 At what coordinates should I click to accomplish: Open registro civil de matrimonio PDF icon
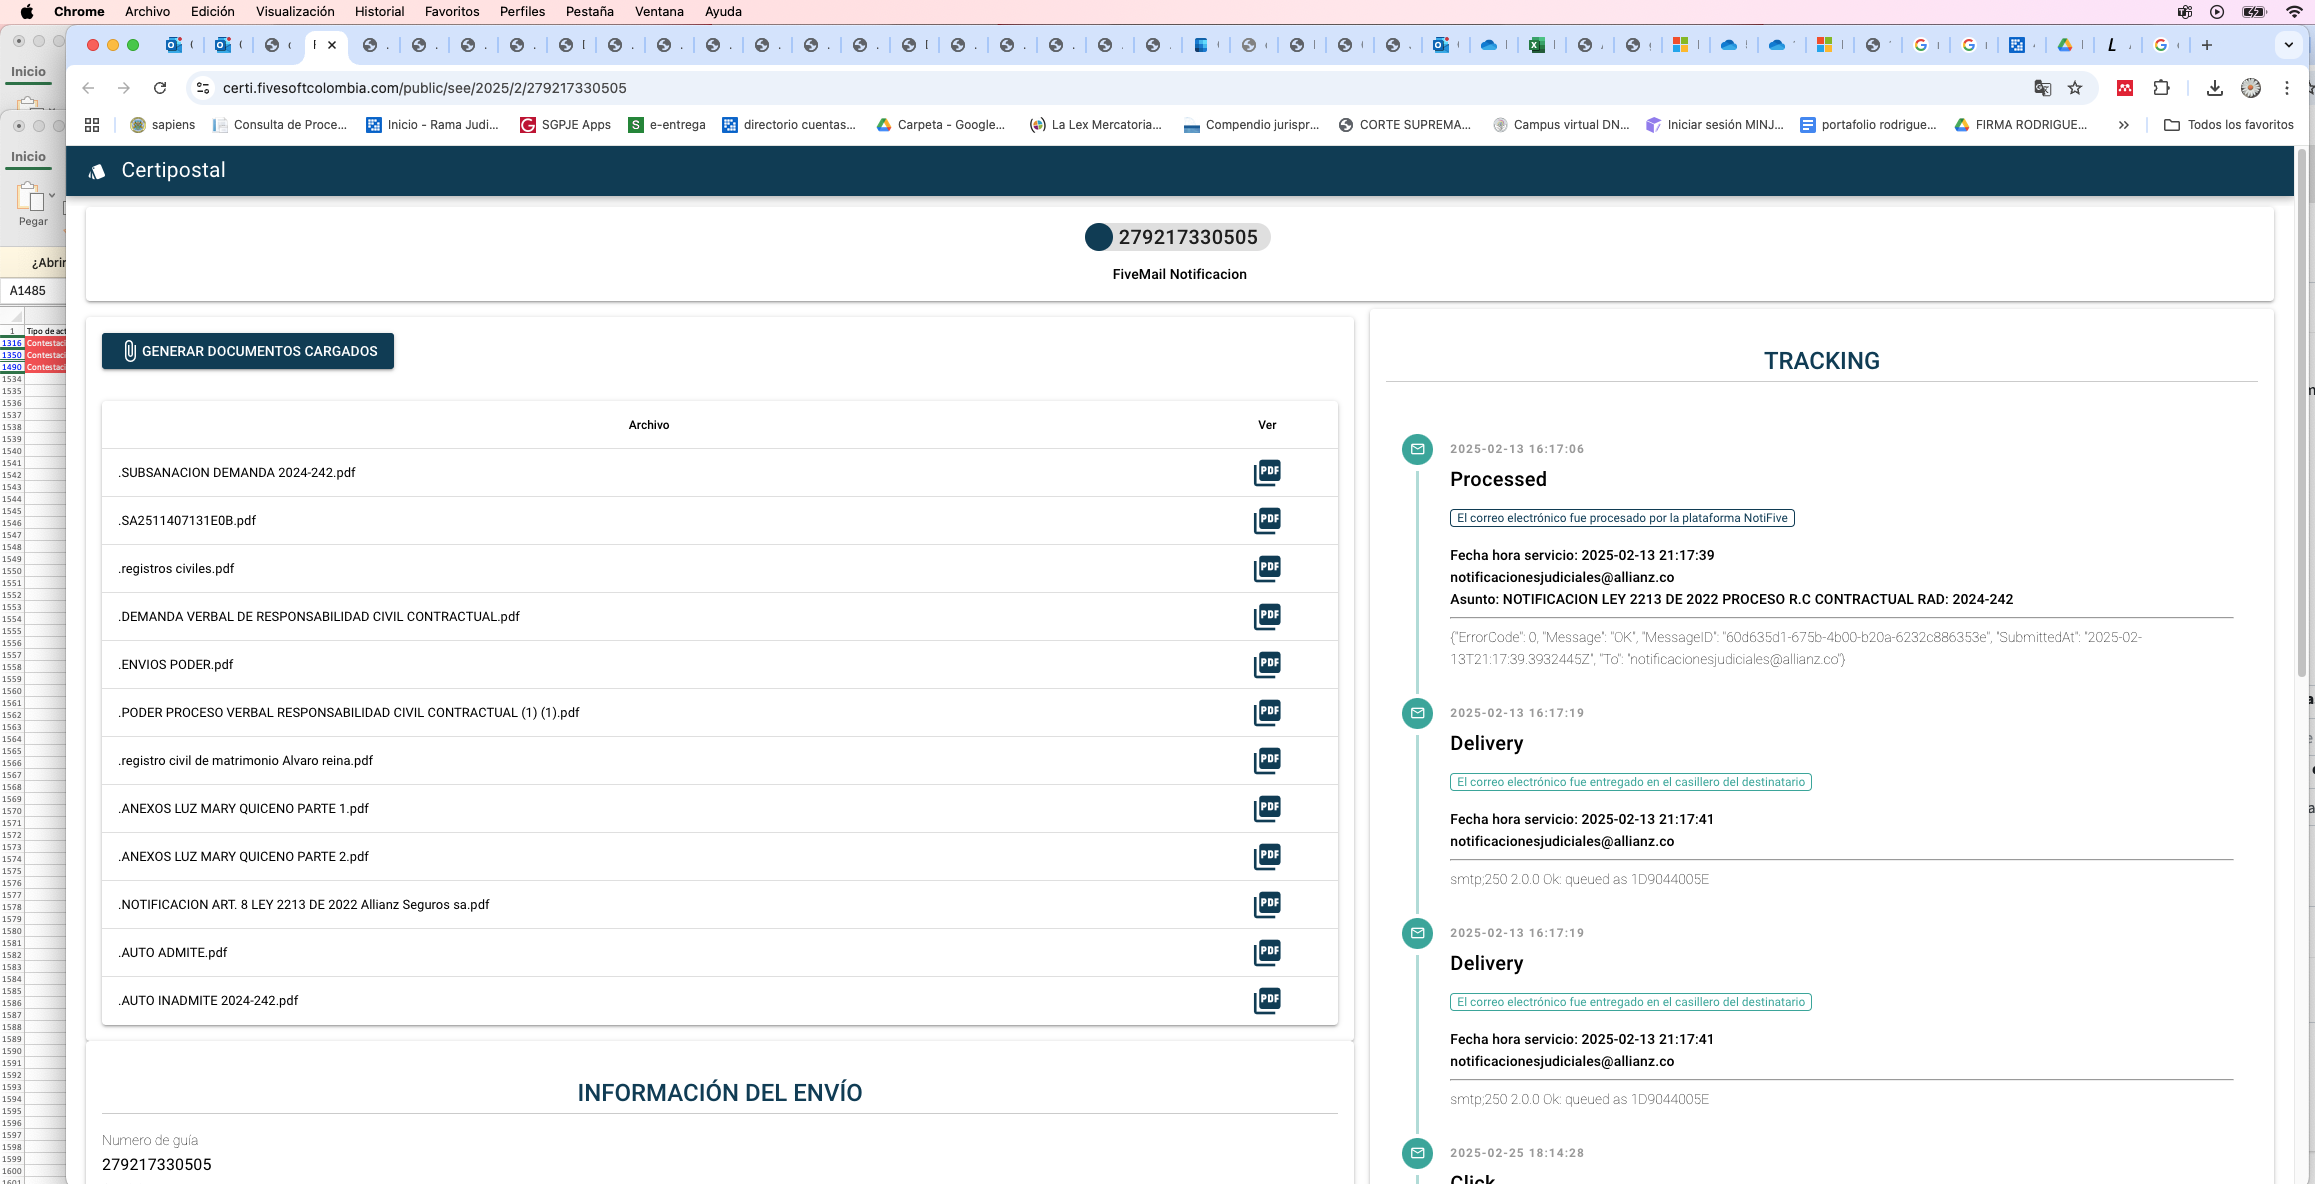[x=1267, y=760]
